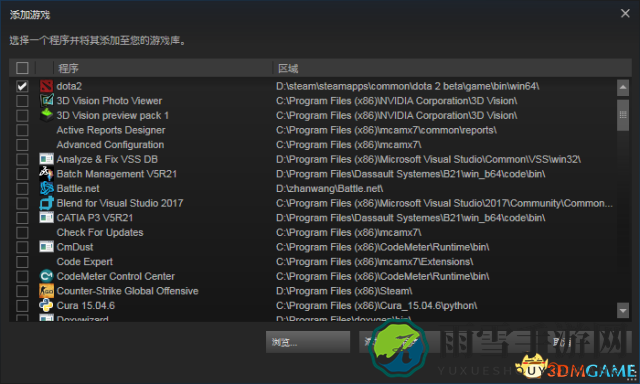Screen dimensions: 640x384
Task: Select the dota2 program name
Action: pos(69,86)
